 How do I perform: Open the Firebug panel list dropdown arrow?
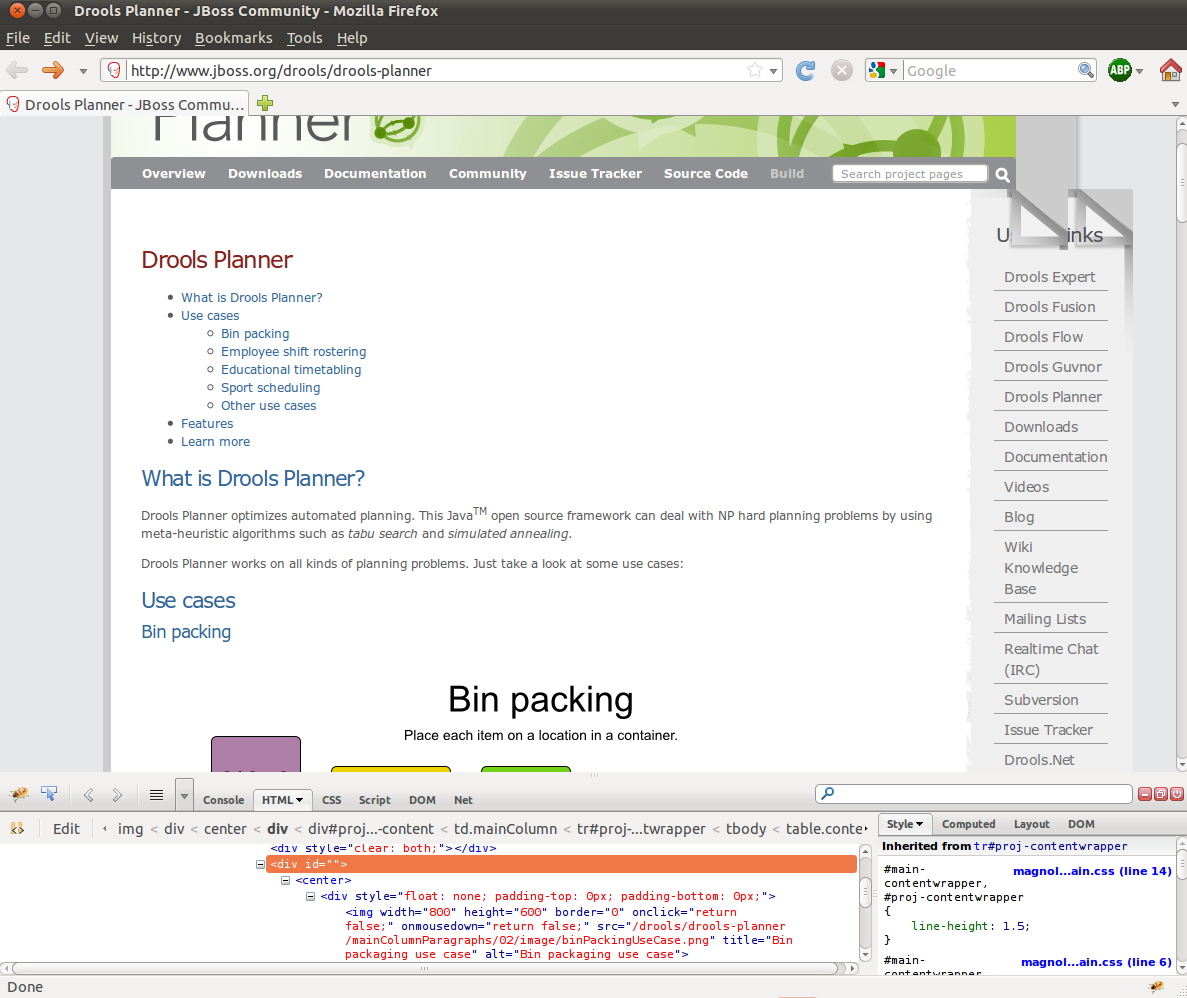[x=184, y=796]
